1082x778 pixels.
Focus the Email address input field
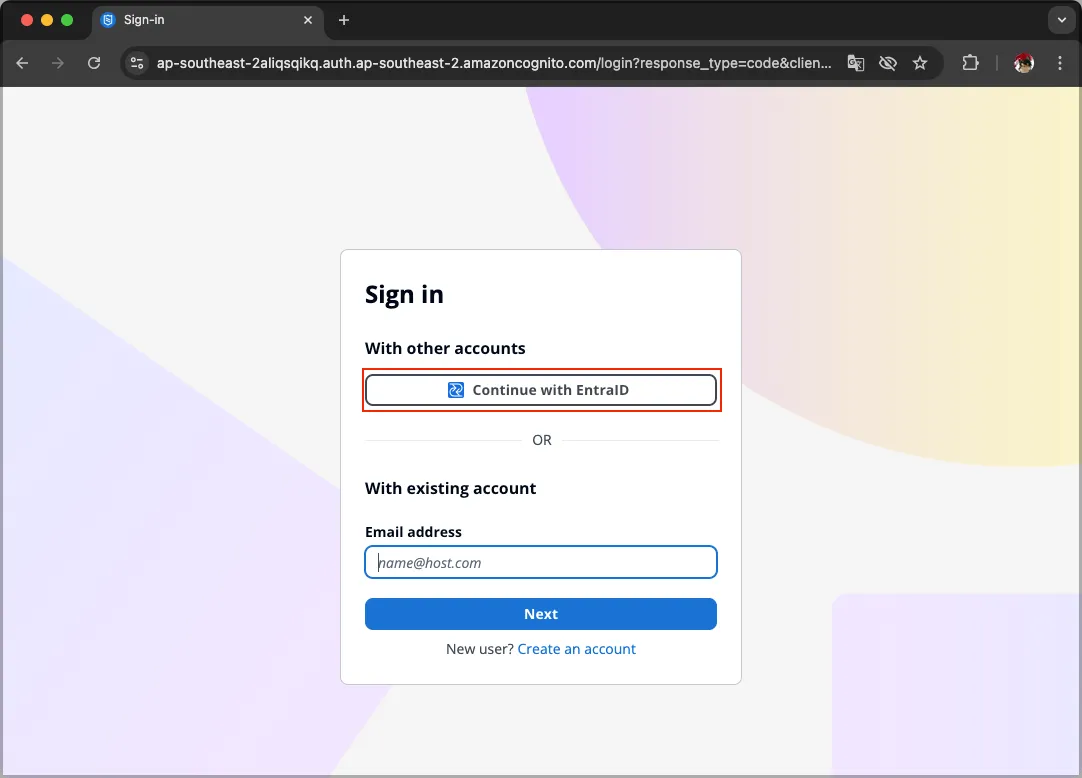[x=541, y=562]
